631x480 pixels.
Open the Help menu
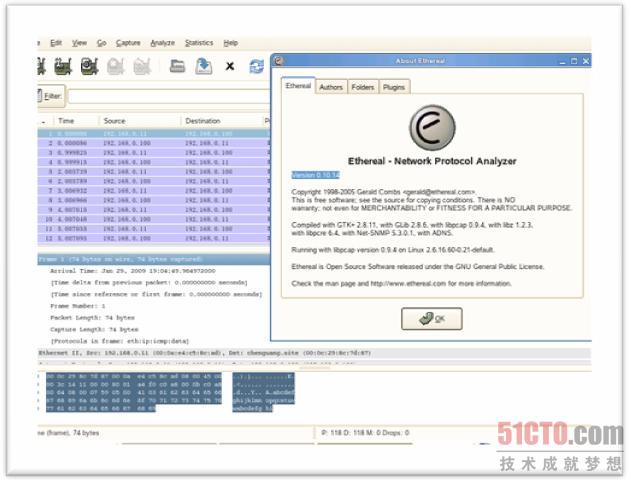pyautogui.click(x=231, y=43)
